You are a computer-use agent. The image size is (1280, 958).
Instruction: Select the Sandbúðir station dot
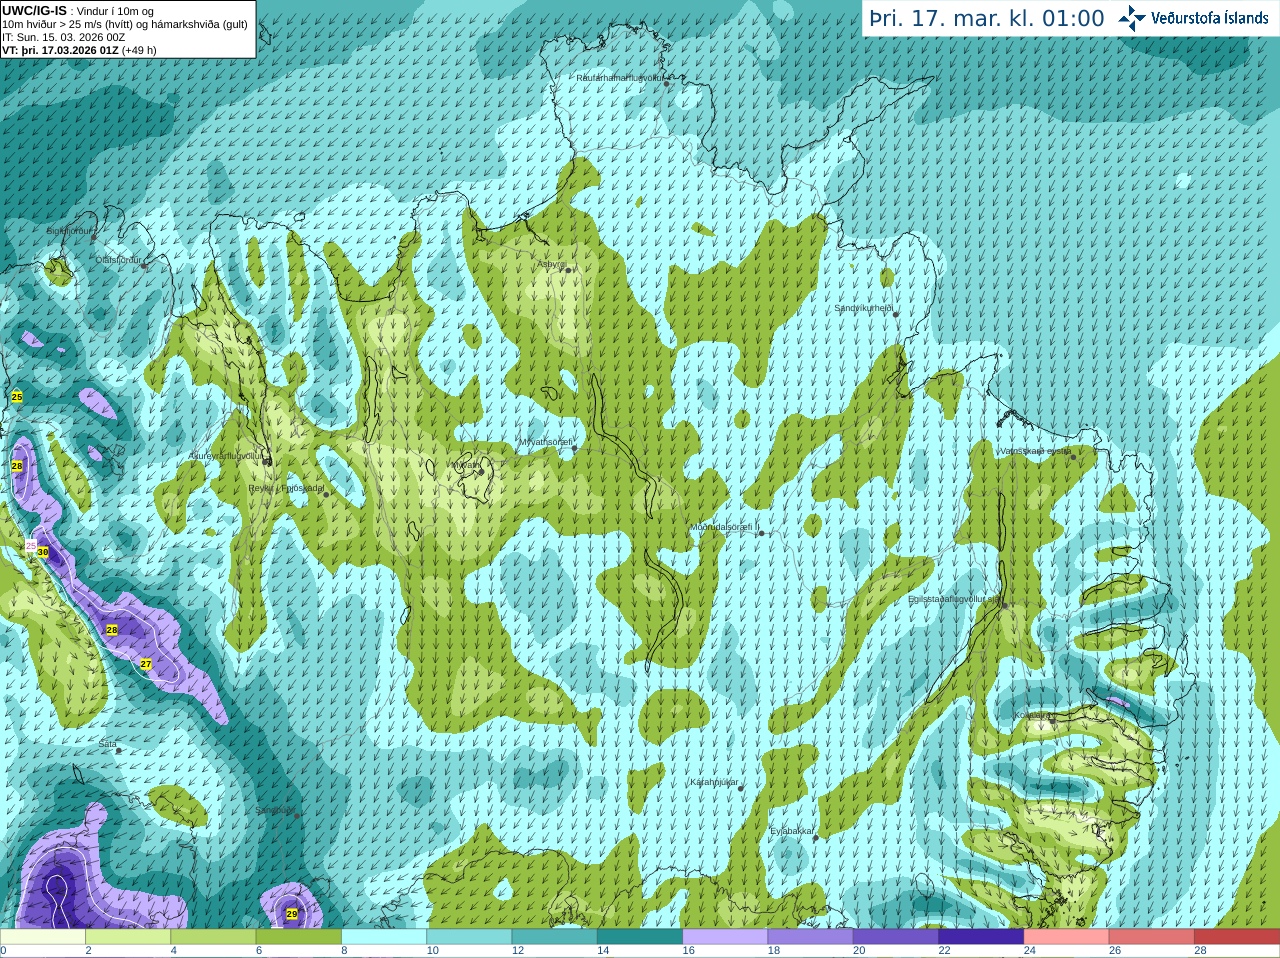(x=297, y=816)
